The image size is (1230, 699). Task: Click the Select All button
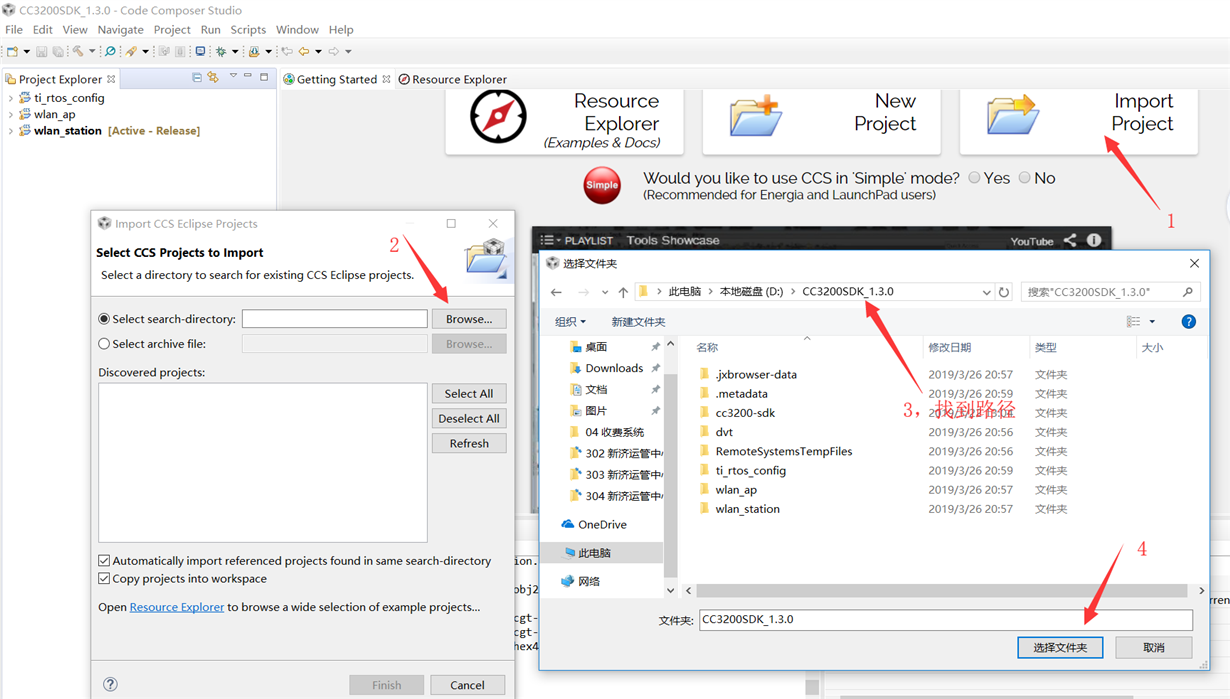tap(469, 394)
